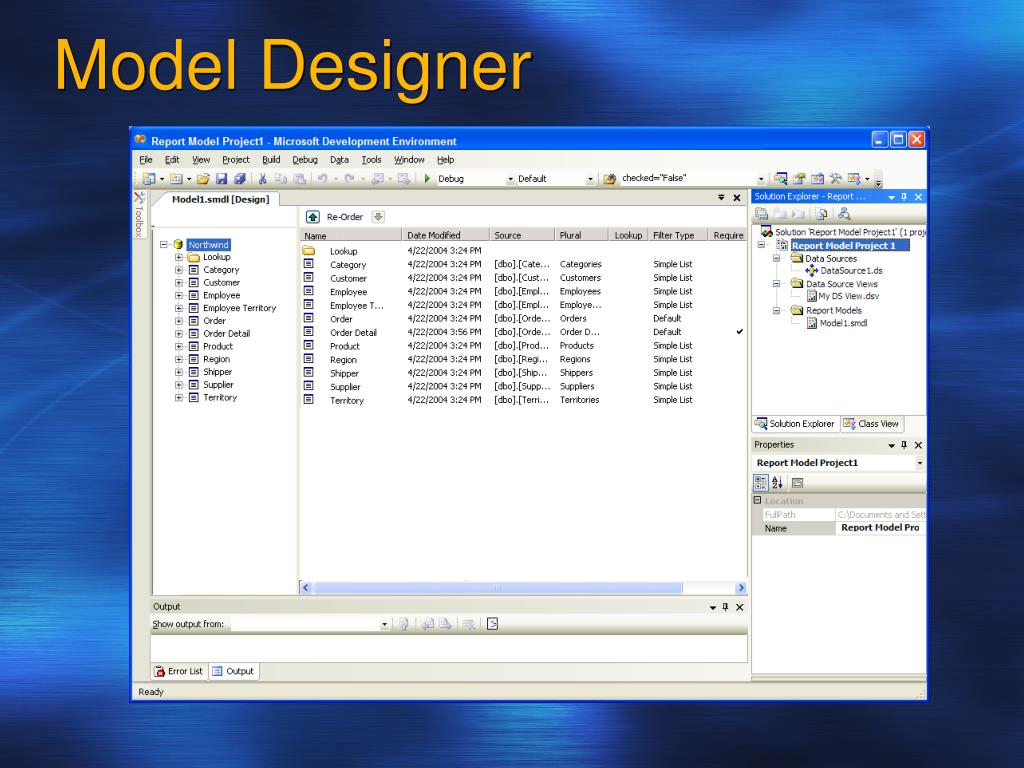Select Model1.smdl in Solution Explorer
1024x768 pixels.
tap(843, 323)
